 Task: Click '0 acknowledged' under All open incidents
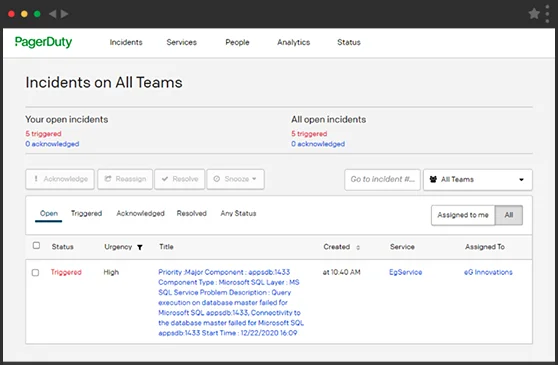pyautogui.click(x=318, y=144)
